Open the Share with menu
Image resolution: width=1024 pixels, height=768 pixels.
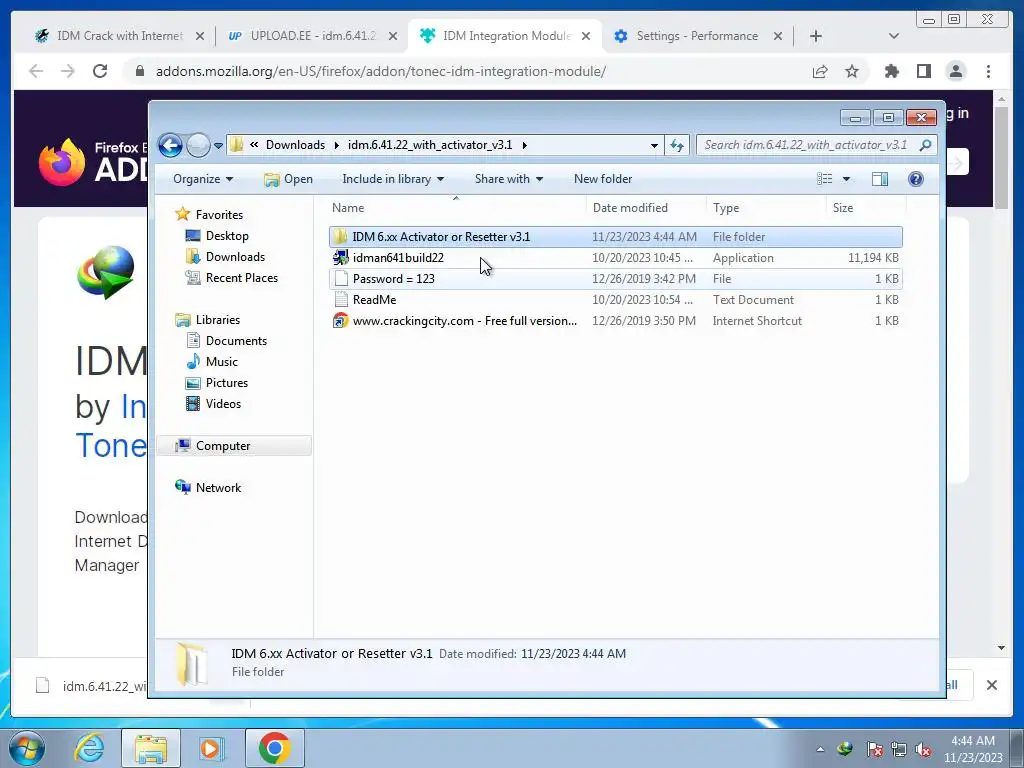[x=509, y=179]
